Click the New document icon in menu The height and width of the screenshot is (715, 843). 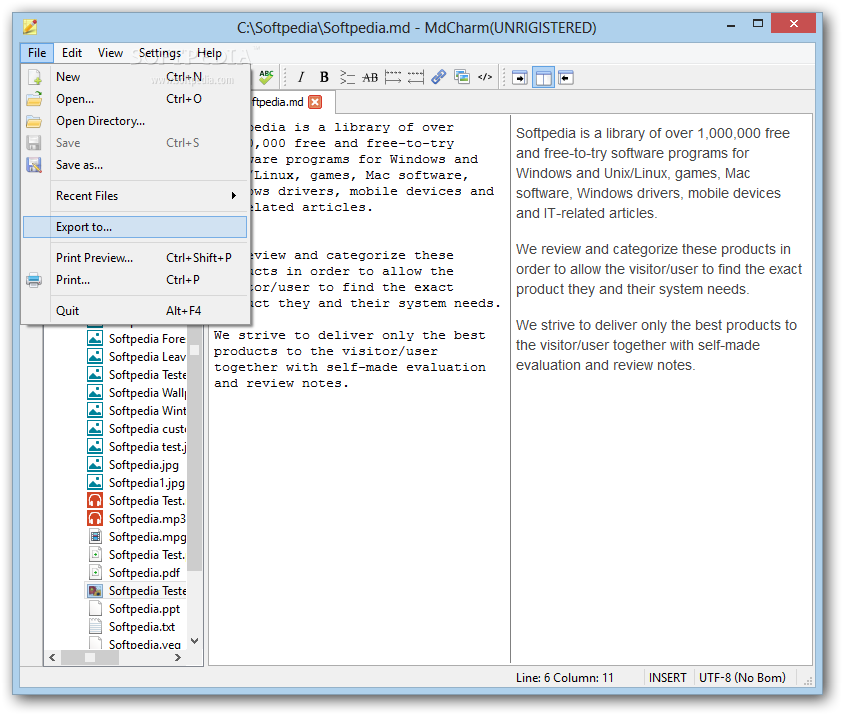34,77
